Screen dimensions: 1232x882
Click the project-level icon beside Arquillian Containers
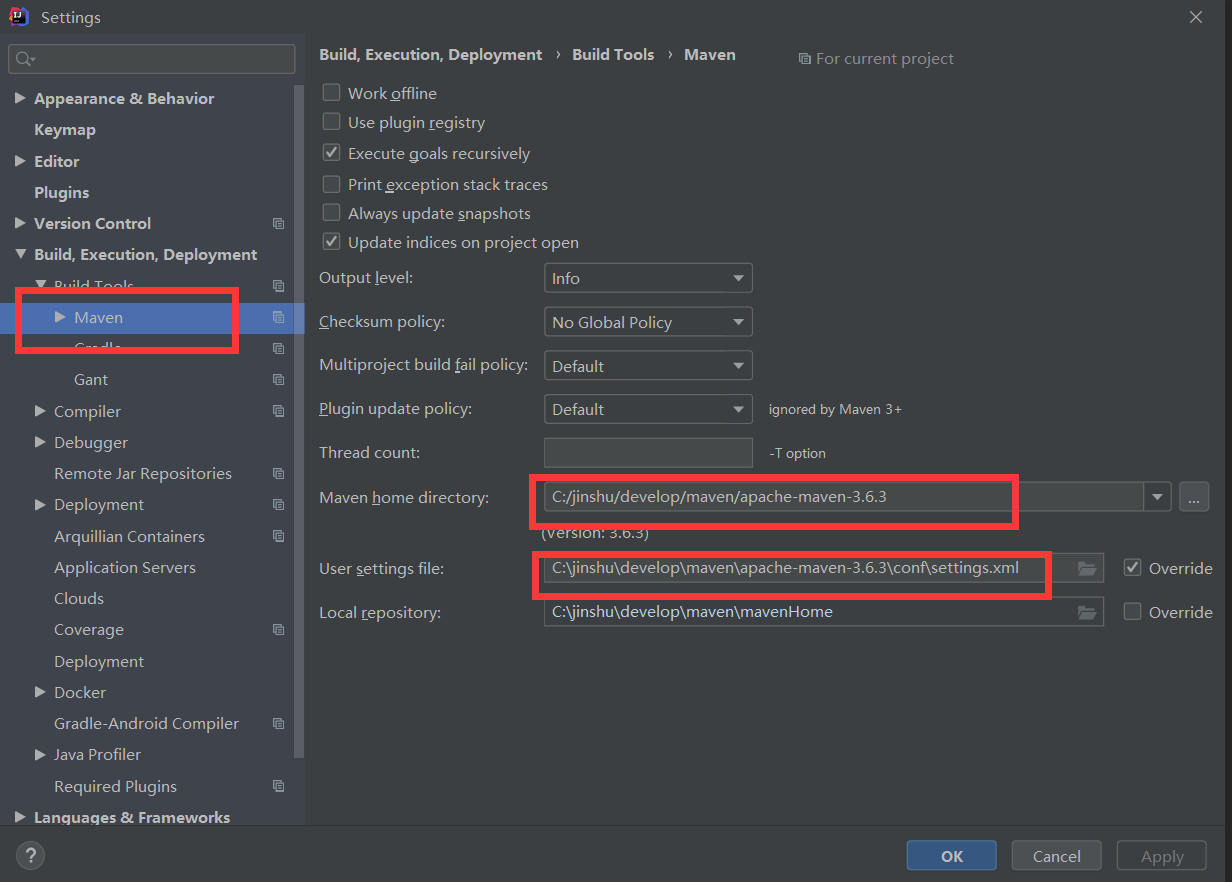[278, 536]
